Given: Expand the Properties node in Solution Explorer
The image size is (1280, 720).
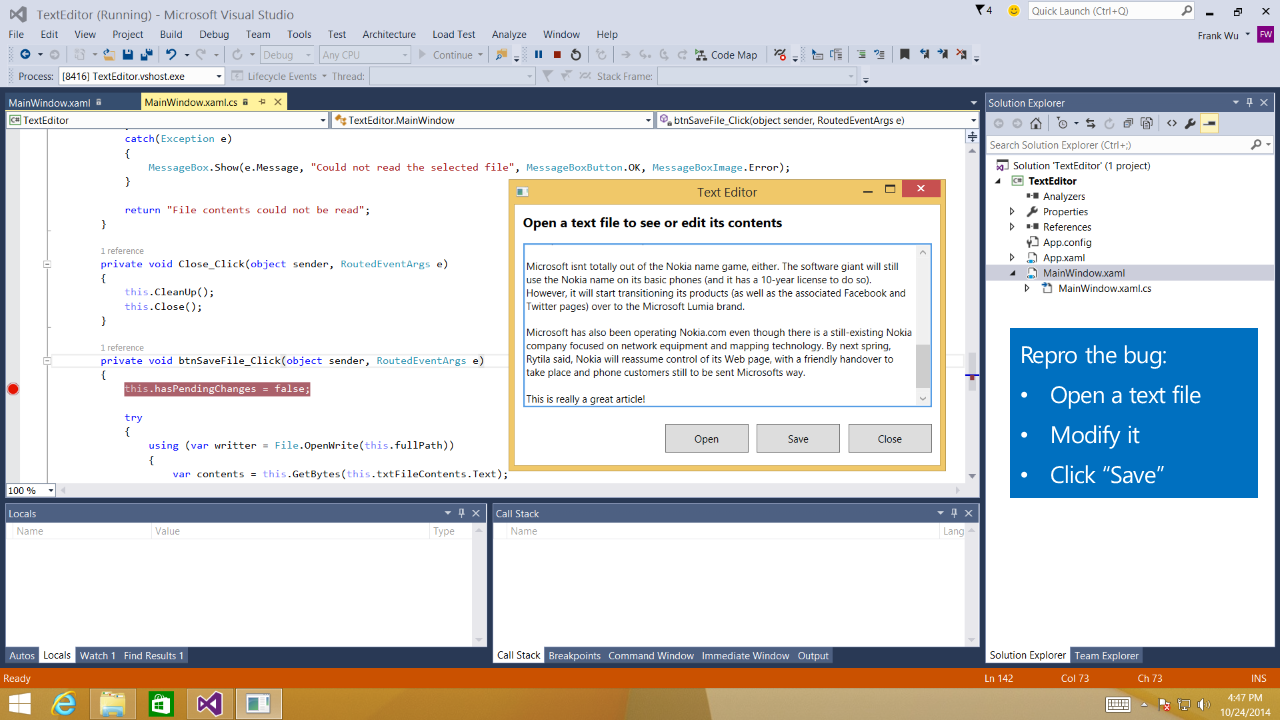Looking at the screenshot, I should point(1012,212).
